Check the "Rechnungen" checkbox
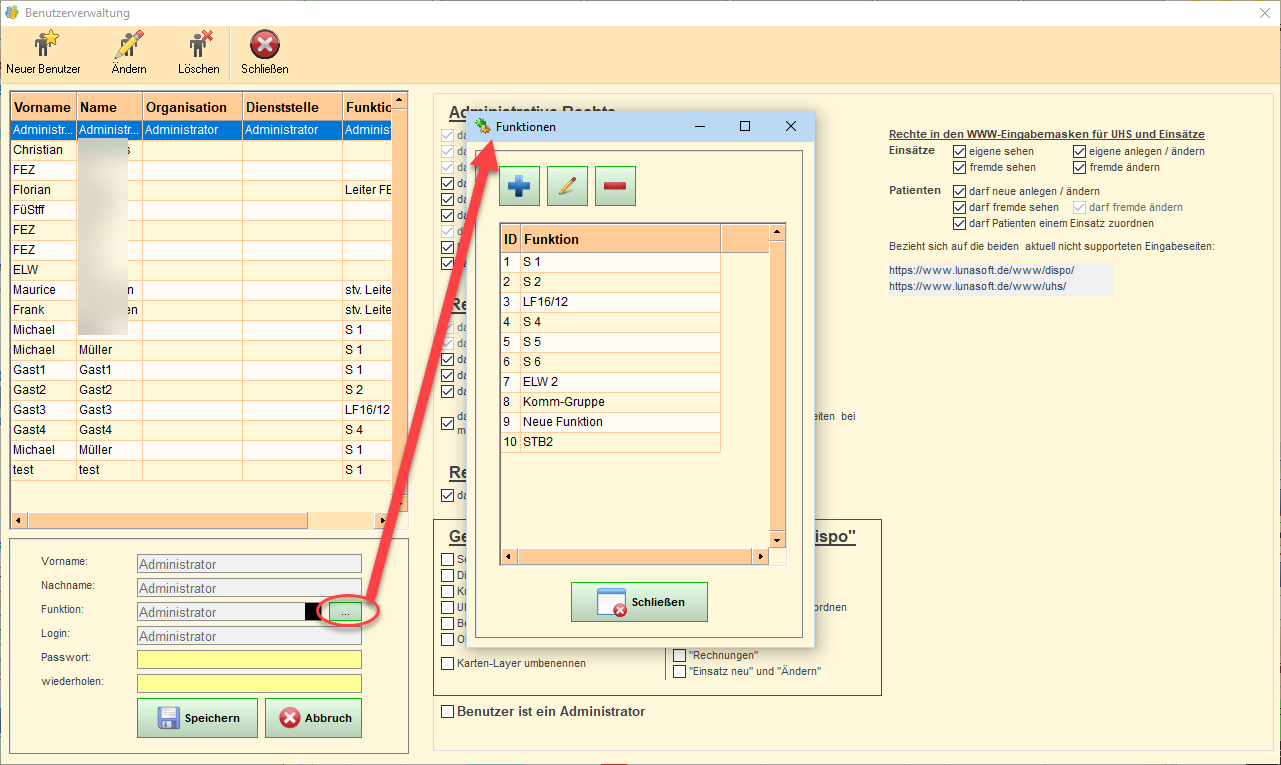The height and width of the screenshot is (765, 1281). [x=680, y=655]
